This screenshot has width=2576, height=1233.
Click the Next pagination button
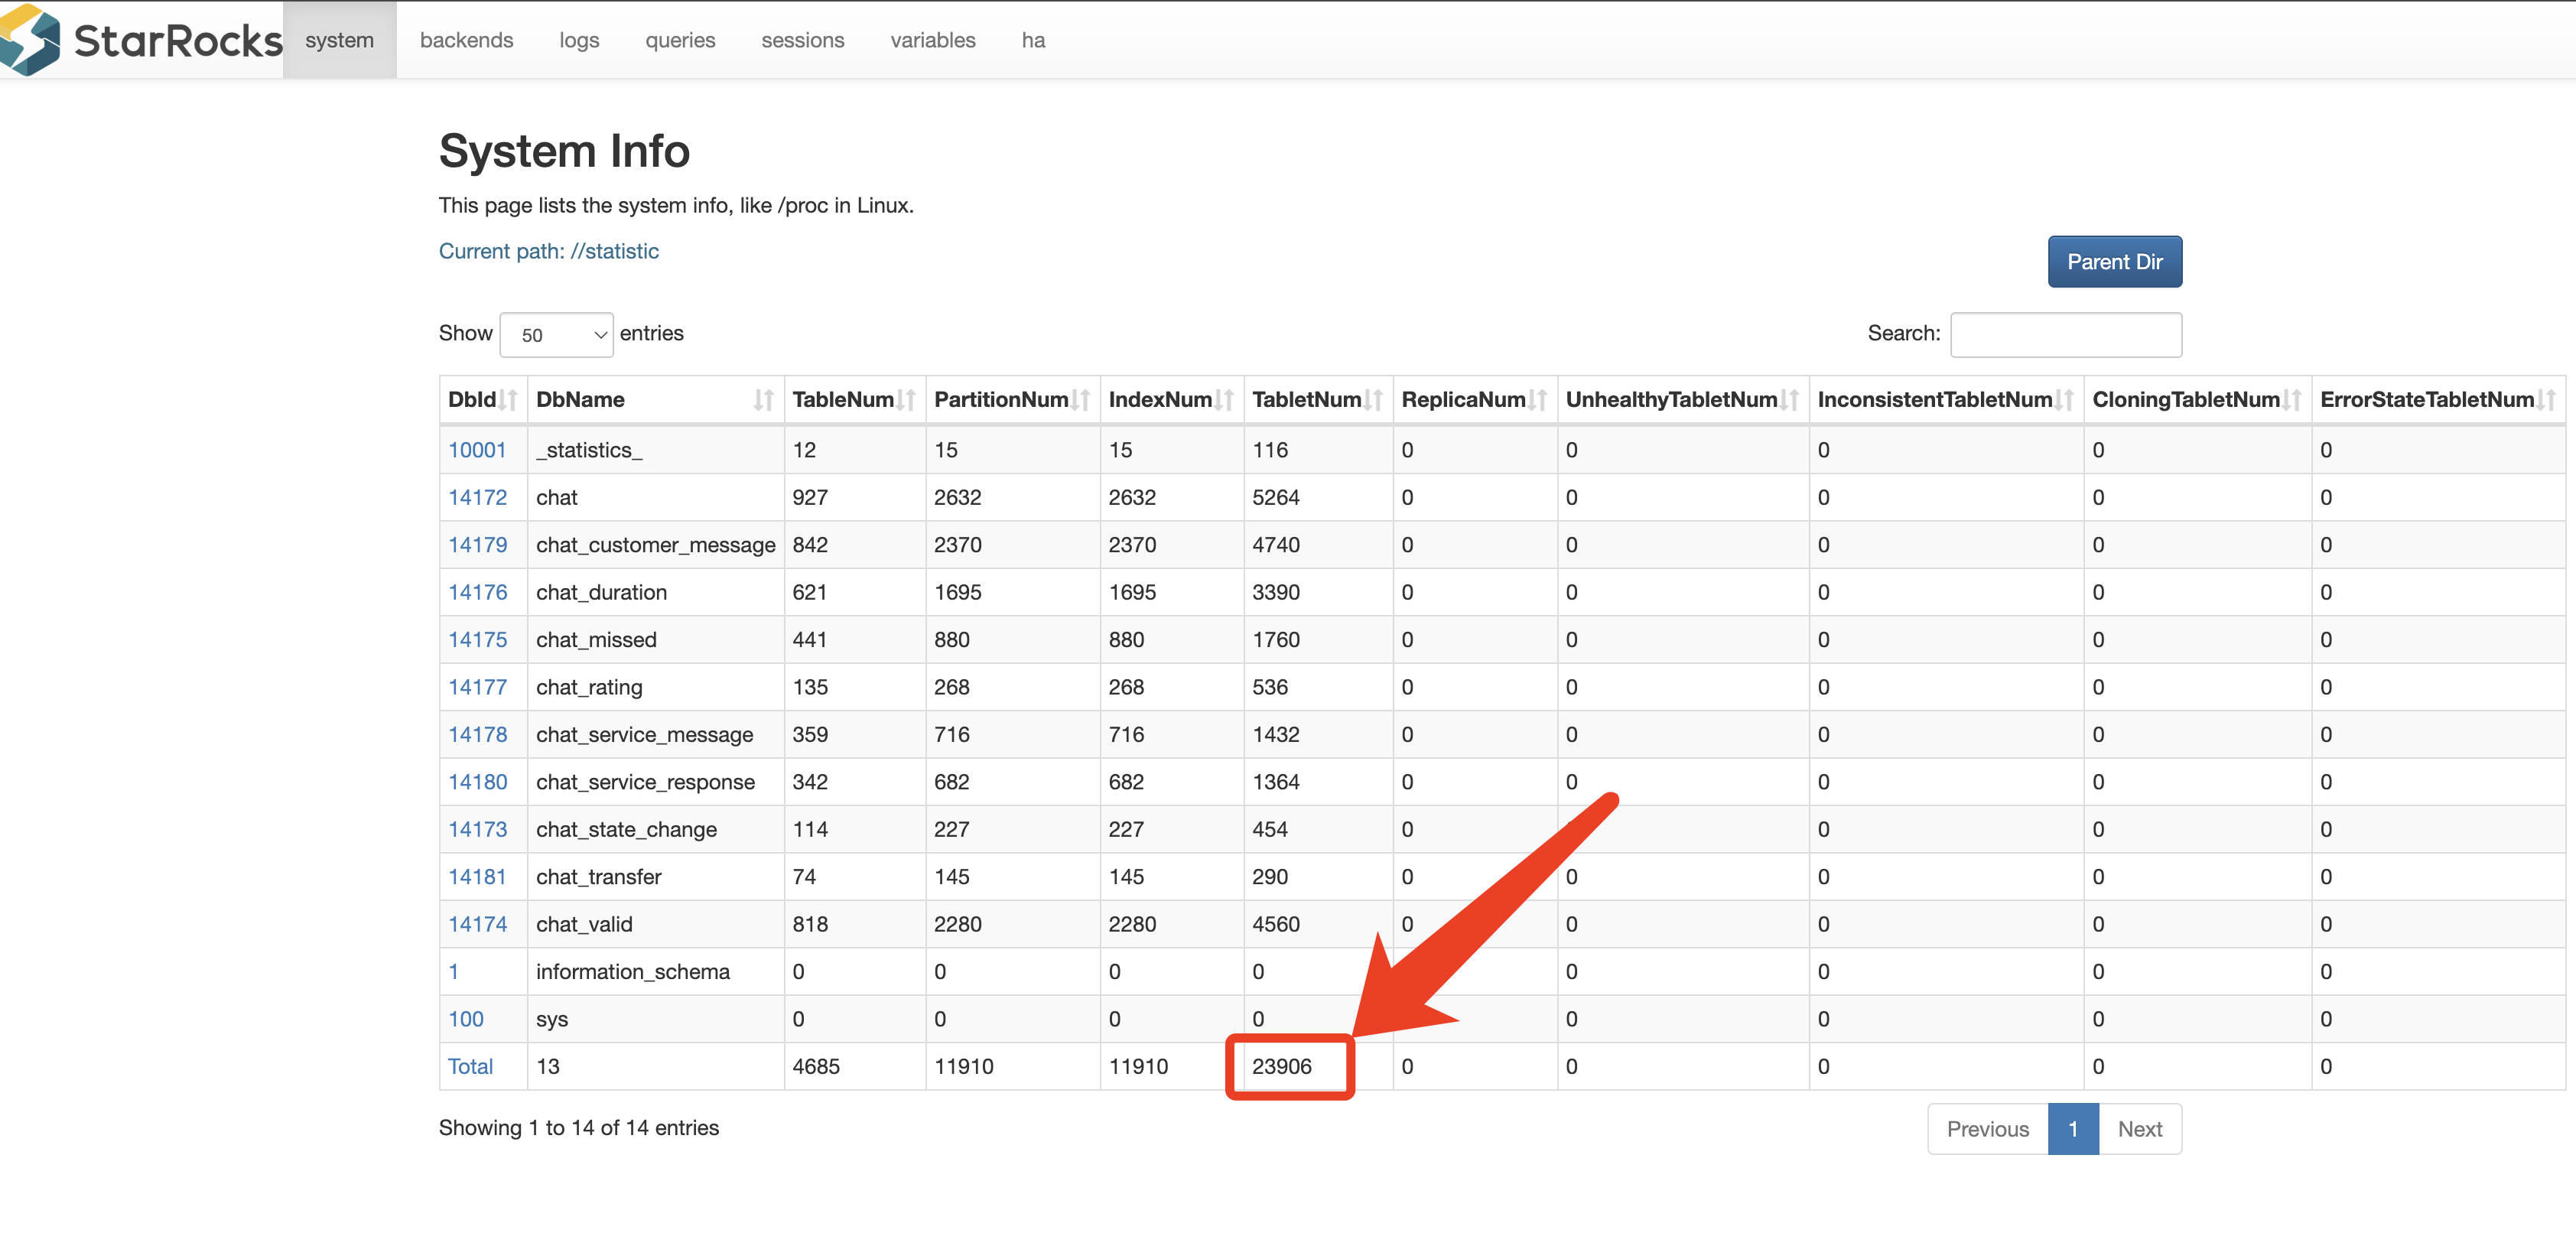click(x=2139, y=1129)
